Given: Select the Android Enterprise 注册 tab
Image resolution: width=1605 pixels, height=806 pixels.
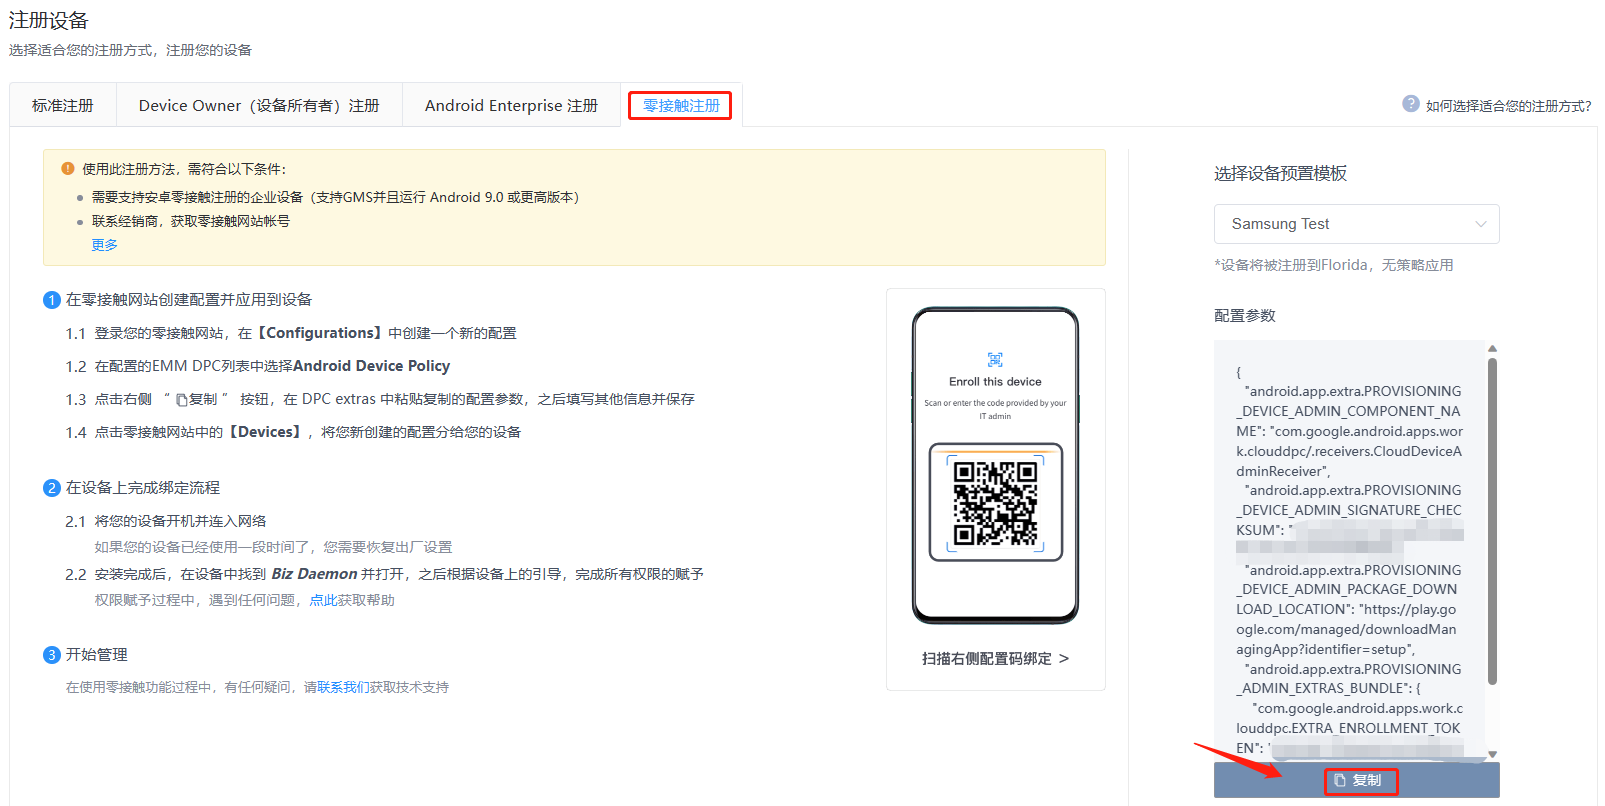Looking at the screenshot, I should [511, 105].
